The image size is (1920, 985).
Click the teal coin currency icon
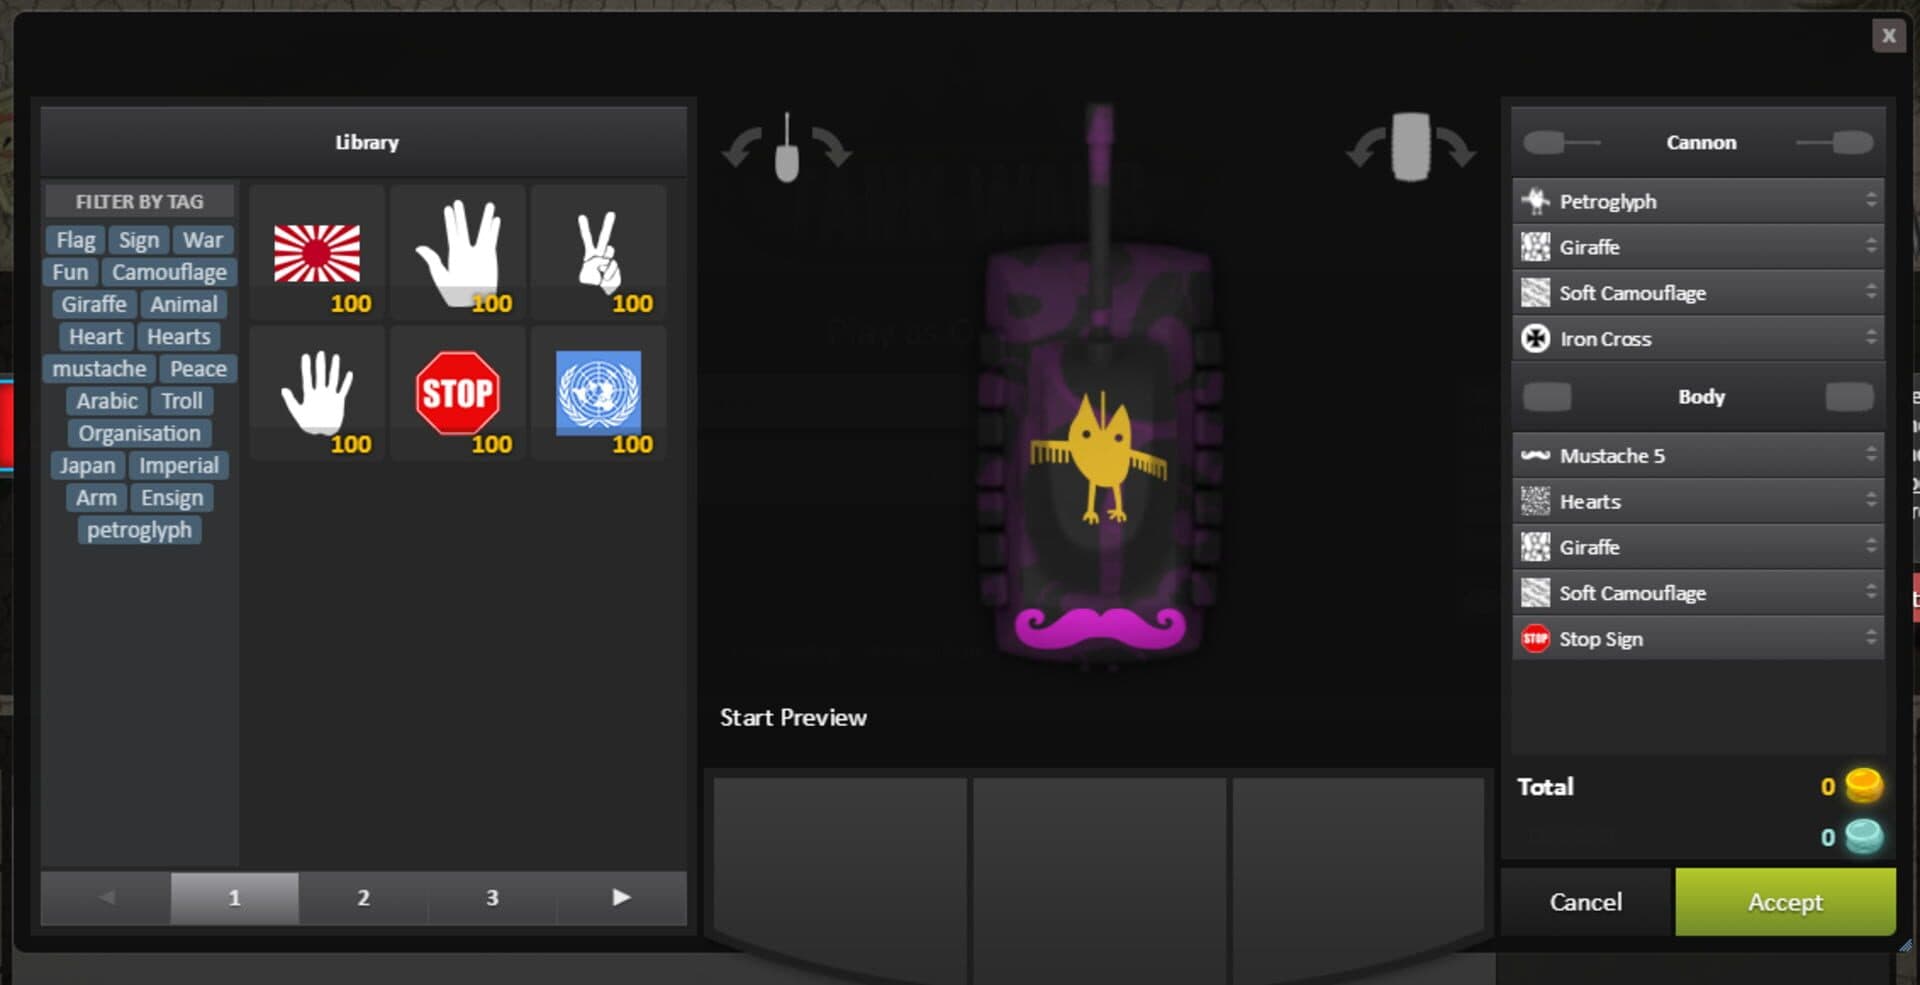pos(1863,836)
